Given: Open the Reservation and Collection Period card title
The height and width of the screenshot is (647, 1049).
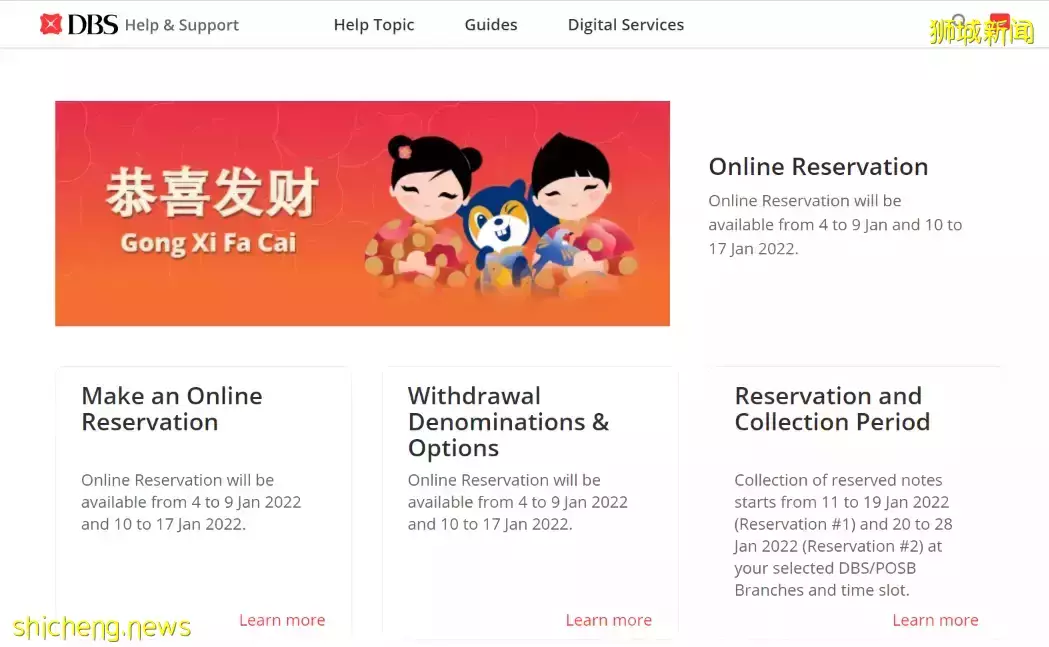Looking at the screenshot, I should tap(832, 409).
